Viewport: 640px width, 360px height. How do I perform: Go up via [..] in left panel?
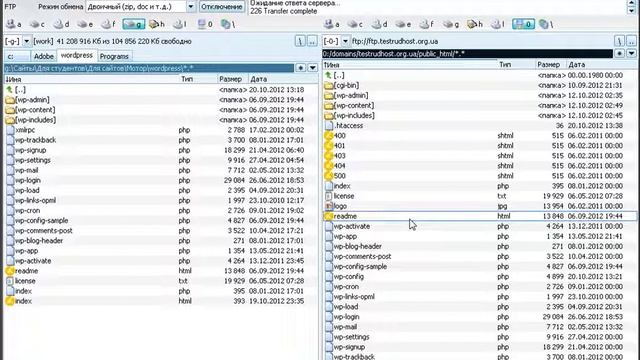[161, 90]
